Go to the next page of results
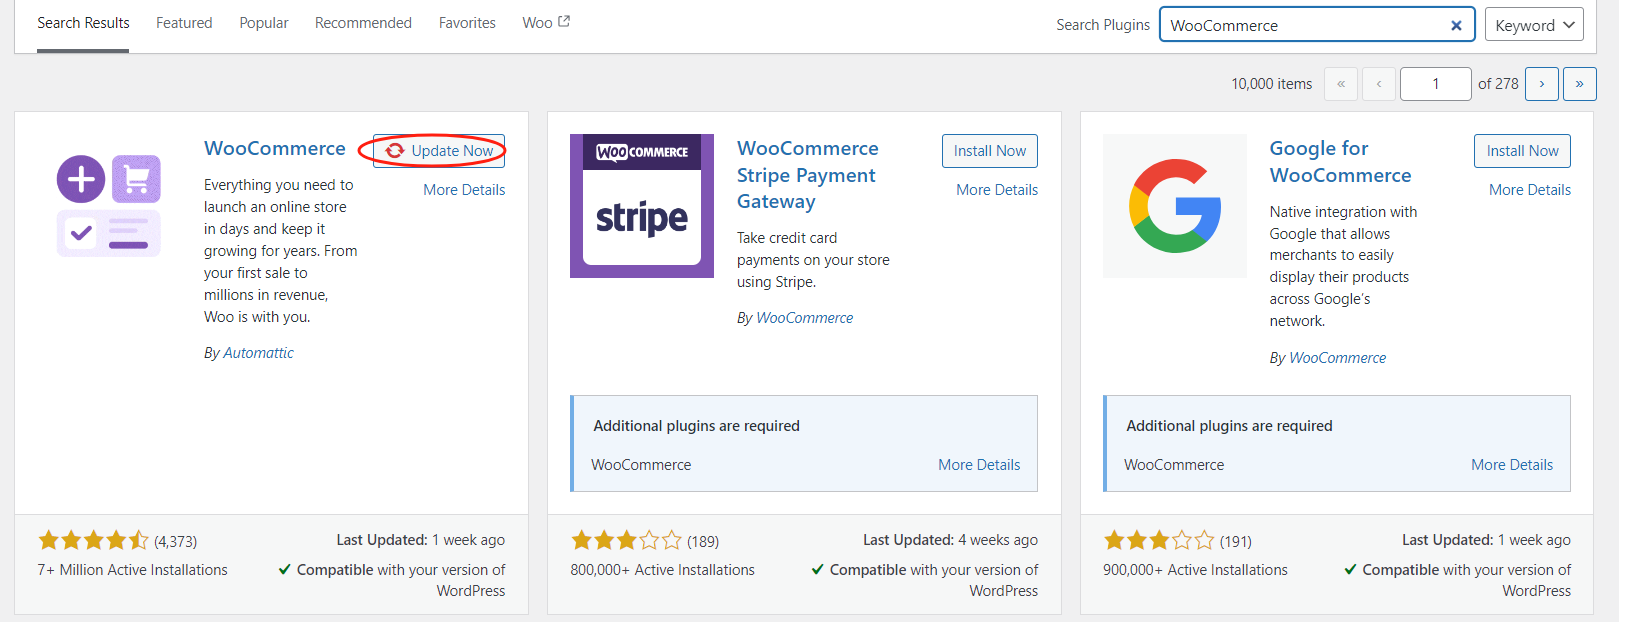Screen dimensions: 1636x622 (x=1542, y=84)
